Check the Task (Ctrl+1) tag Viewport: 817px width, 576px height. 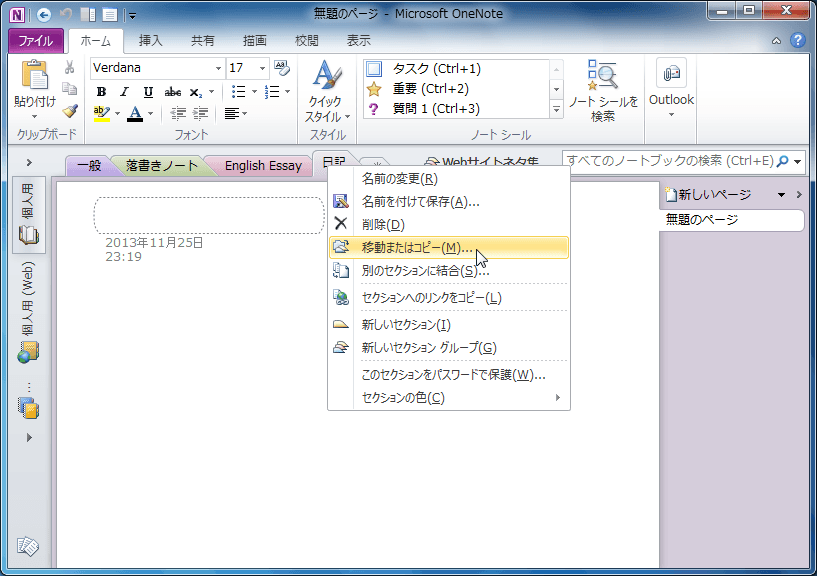pos(374,69)
